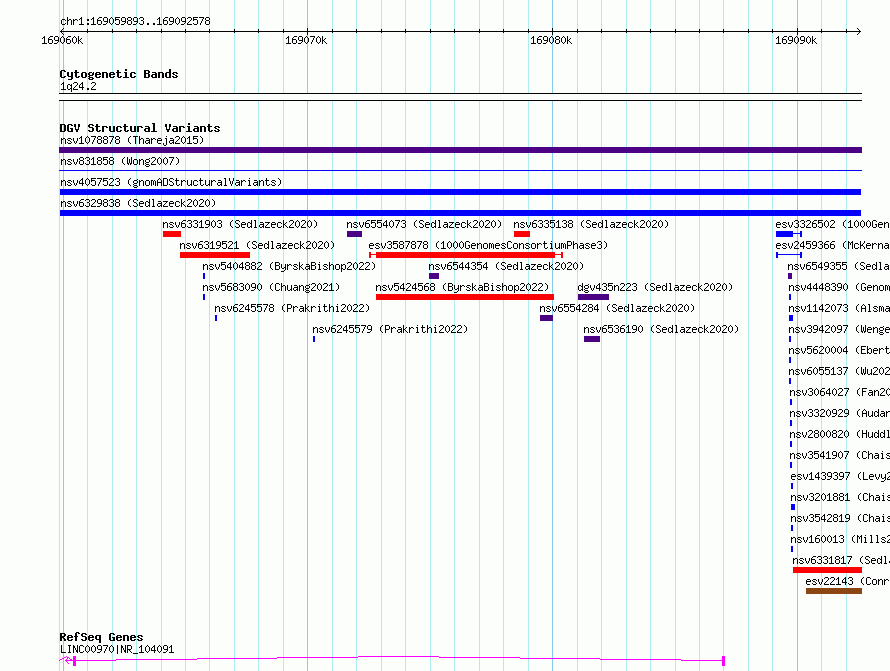Screen dimensions: 890x671
Task: Click the thick blue nsv4057523 bar
Action: coord(460,192)
